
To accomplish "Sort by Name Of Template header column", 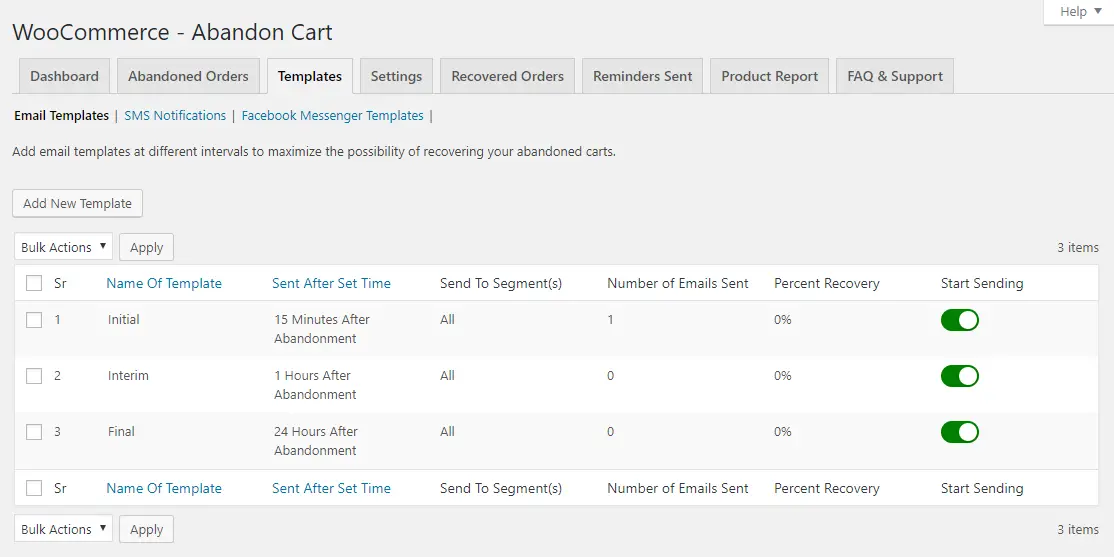I will (x=164, y=283).
